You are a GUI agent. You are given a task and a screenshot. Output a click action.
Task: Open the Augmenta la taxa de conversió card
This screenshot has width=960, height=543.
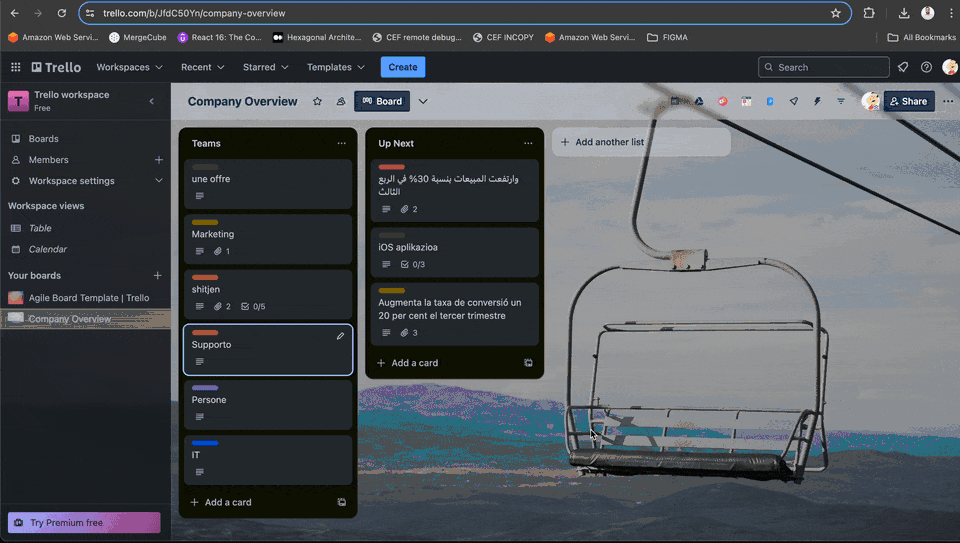[x=454, y=314]
